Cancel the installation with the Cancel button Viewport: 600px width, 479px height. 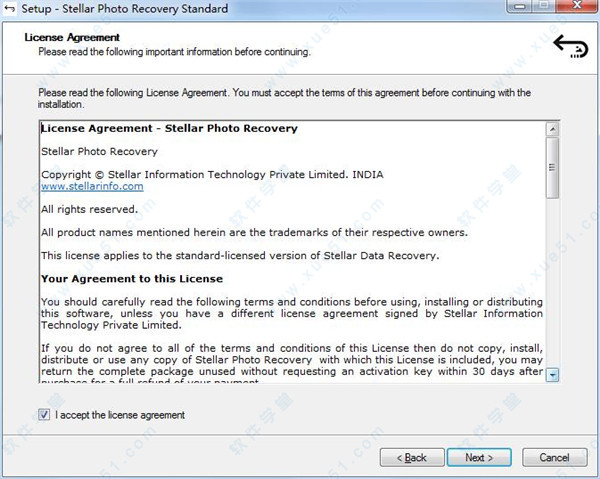click(554, 457)
